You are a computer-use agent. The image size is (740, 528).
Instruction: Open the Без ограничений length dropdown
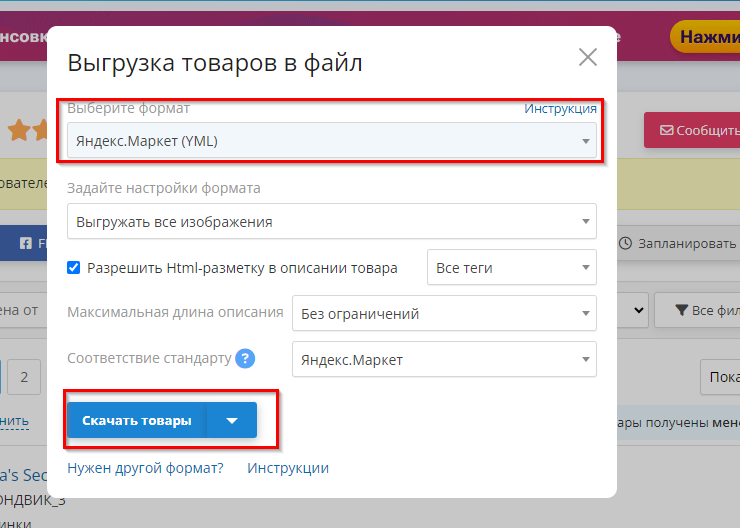[443, 314]
